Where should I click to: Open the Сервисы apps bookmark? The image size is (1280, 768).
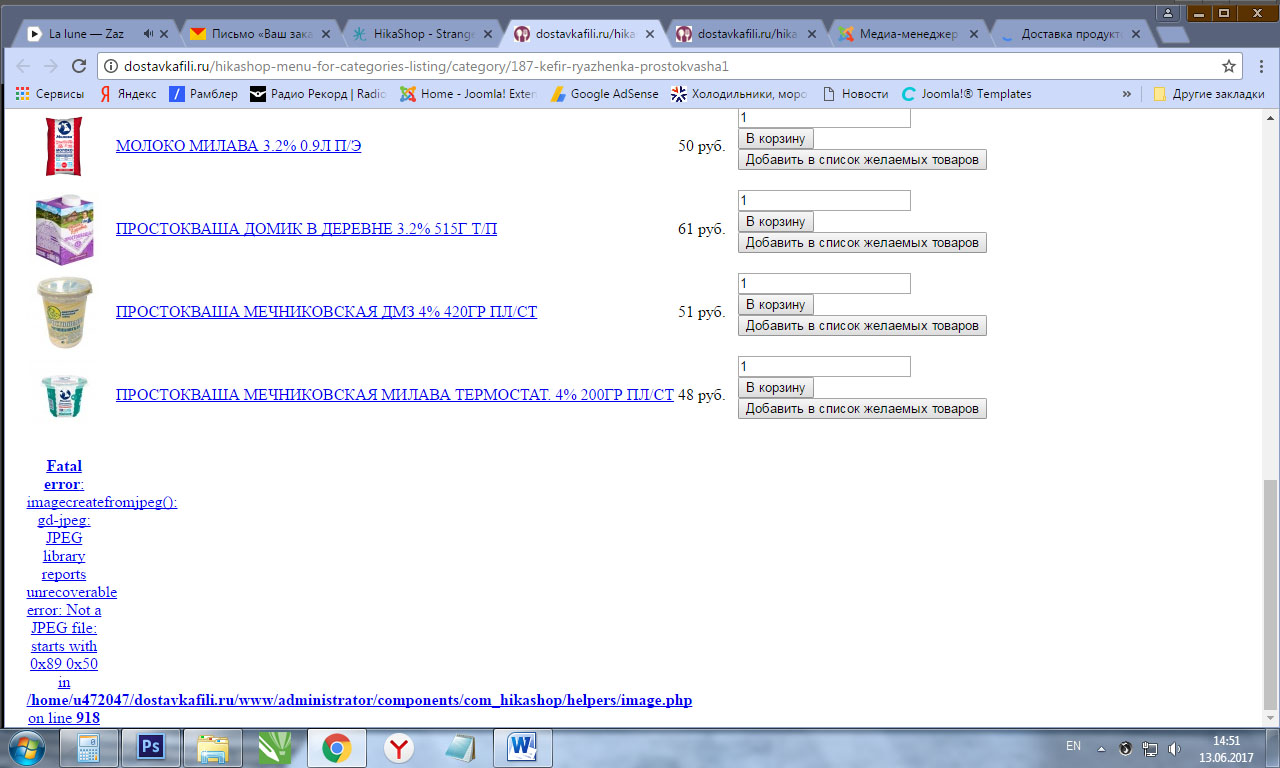49,94
